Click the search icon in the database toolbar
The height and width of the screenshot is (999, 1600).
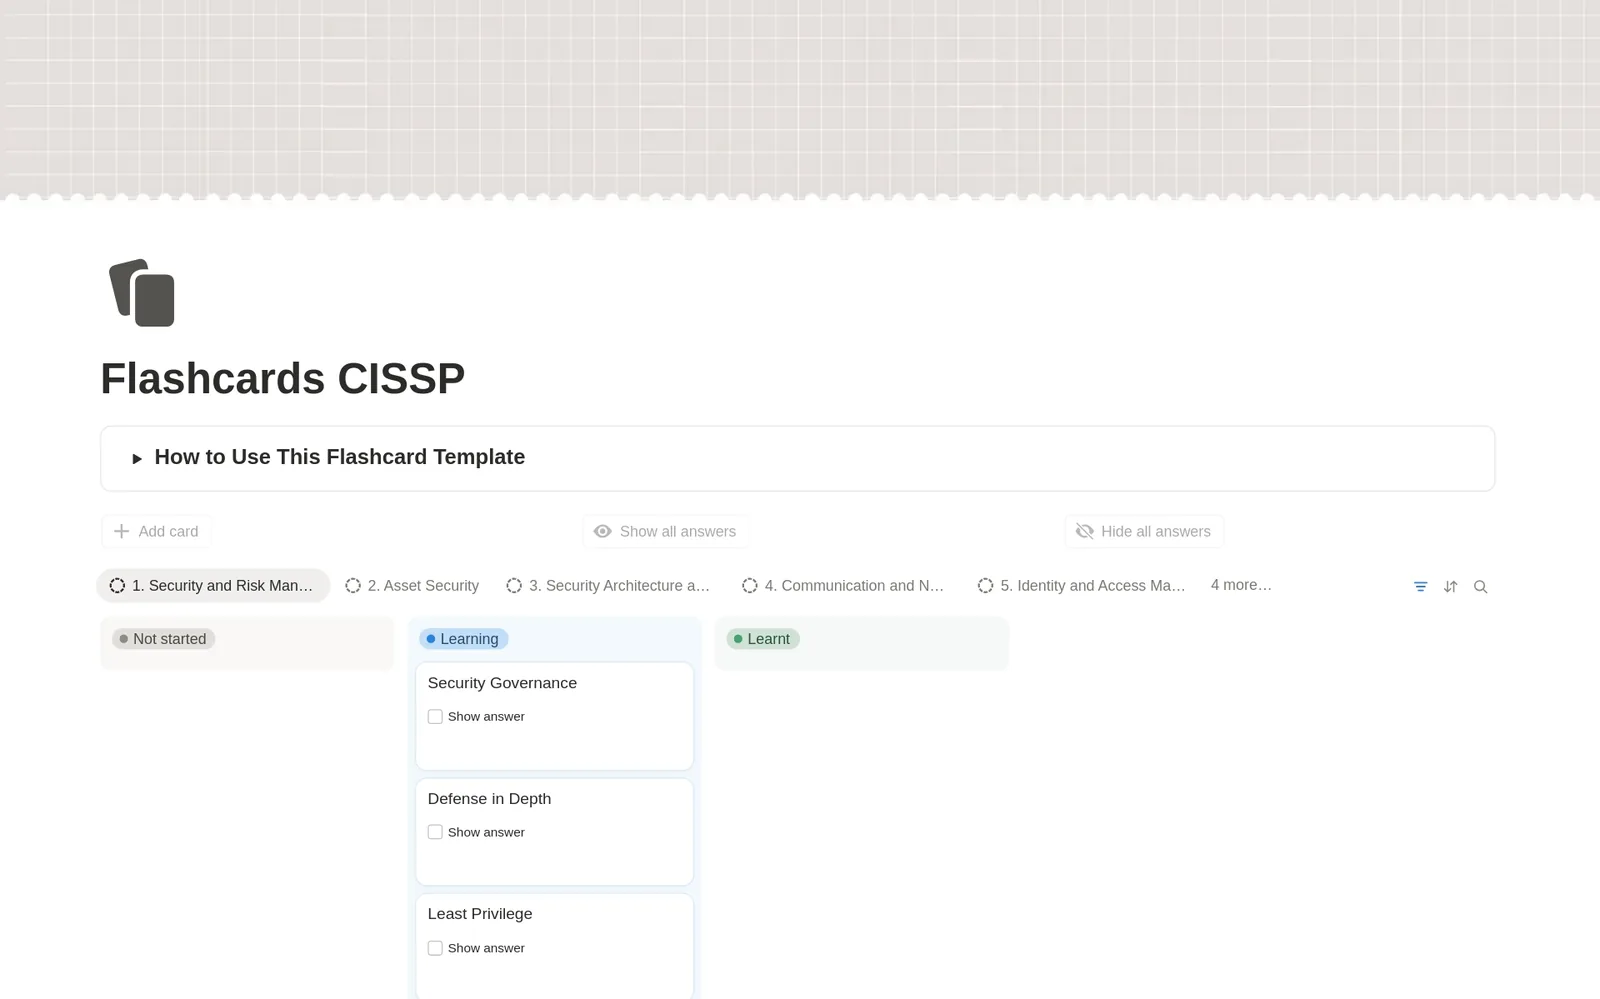coord(1481,587)
